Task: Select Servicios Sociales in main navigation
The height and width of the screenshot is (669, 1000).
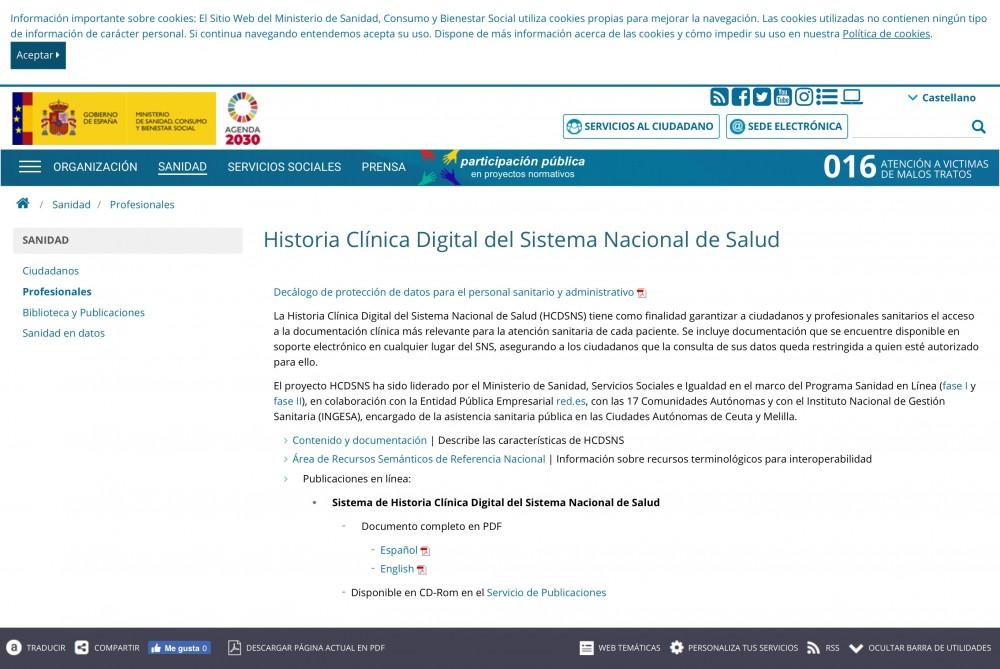Action: click(x=284, y=167)
